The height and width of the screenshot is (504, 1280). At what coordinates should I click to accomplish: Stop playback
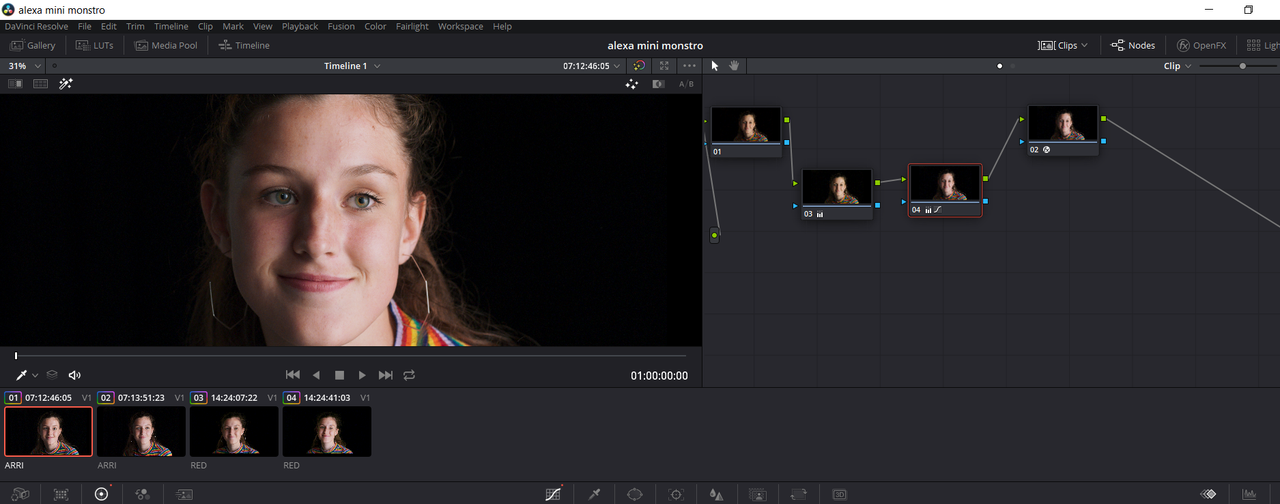[x=339, y=375]
